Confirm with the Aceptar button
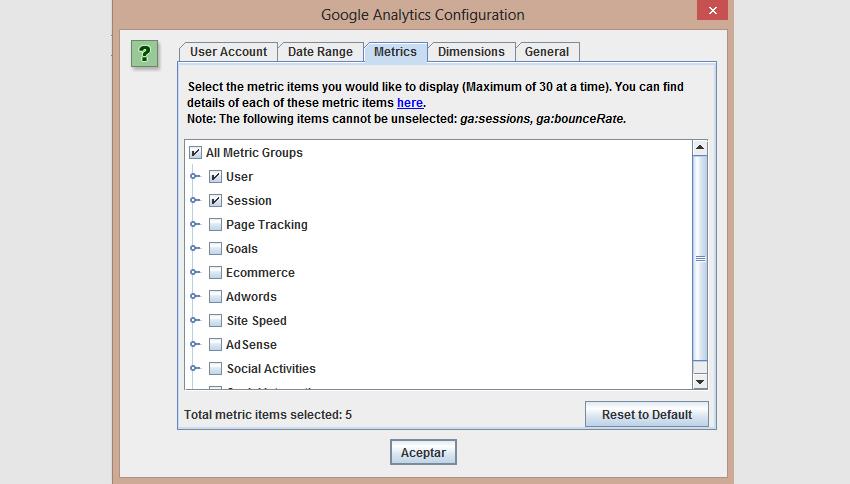This screenshot has width=850, height=484. coord(423,453)
